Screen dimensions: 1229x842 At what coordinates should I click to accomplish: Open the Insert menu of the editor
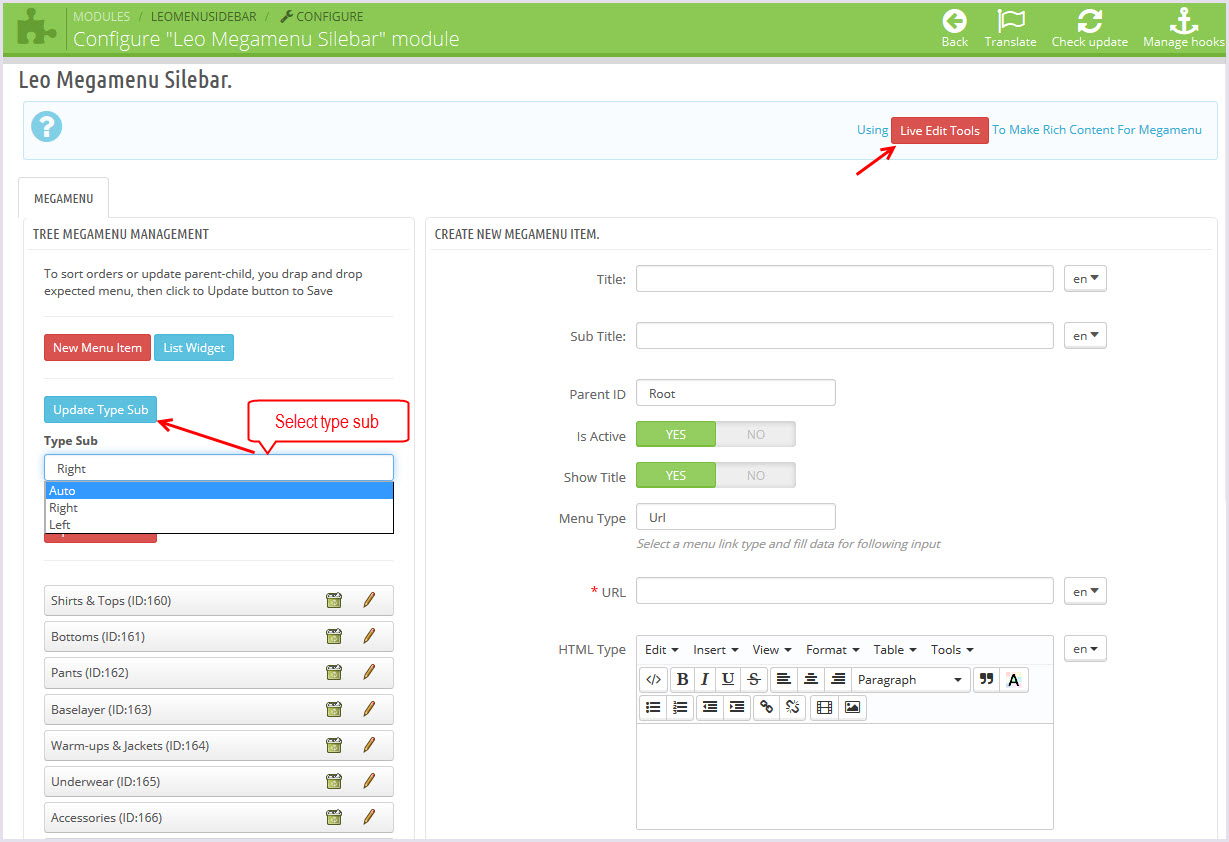click(x=716, y=650)
